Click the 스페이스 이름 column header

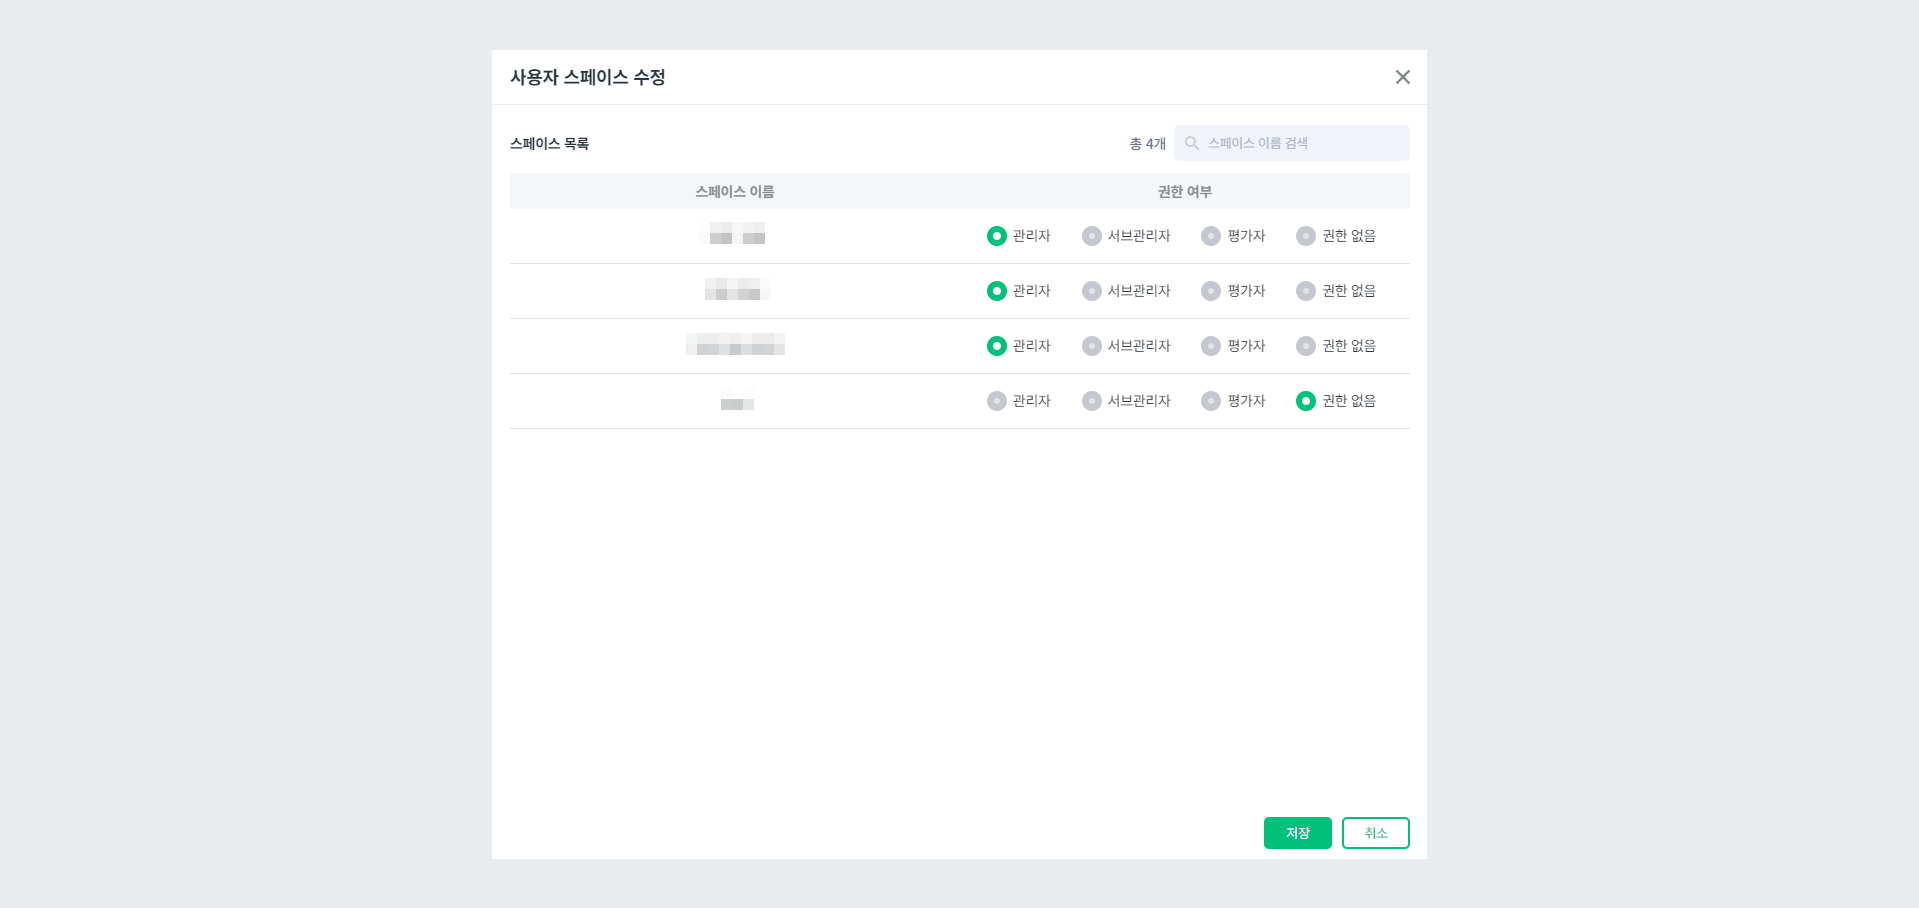pos(735,191)
